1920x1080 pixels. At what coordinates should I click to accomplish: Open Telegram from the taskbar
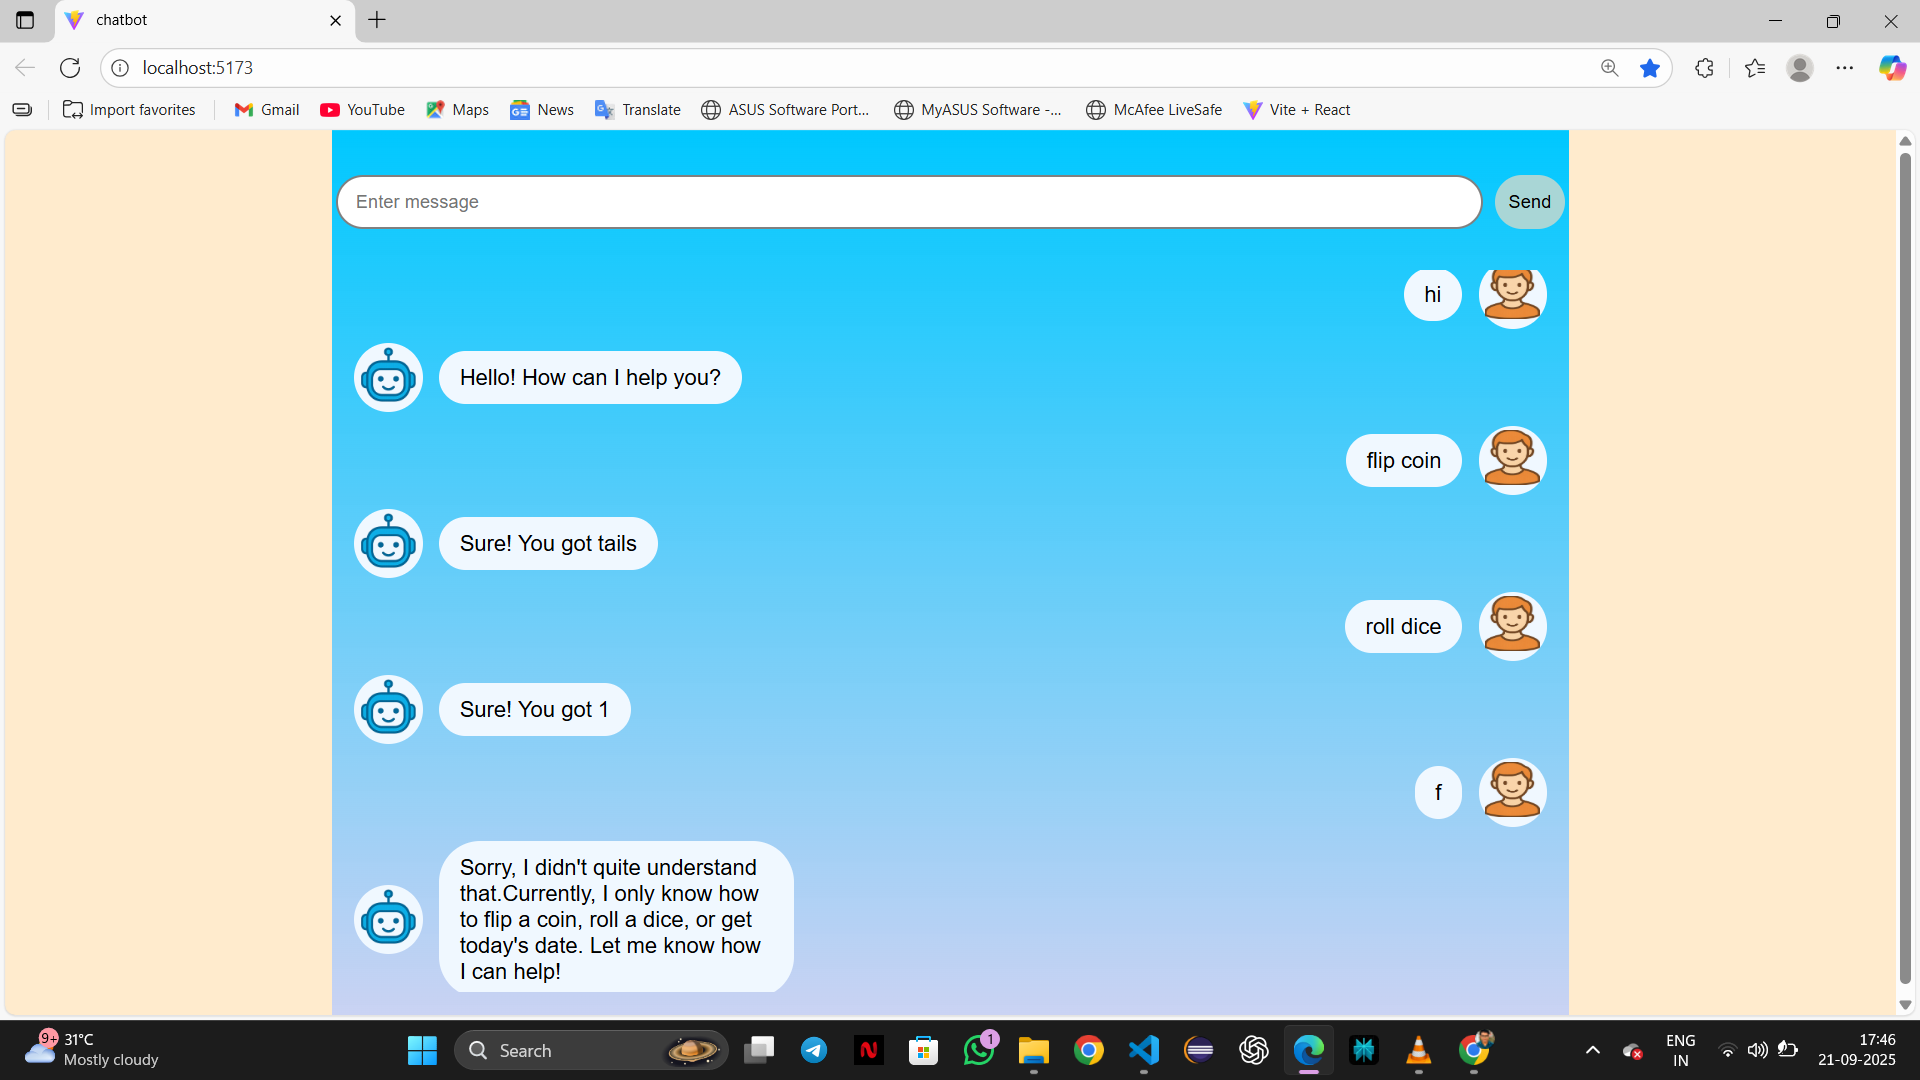point(814,1050)
